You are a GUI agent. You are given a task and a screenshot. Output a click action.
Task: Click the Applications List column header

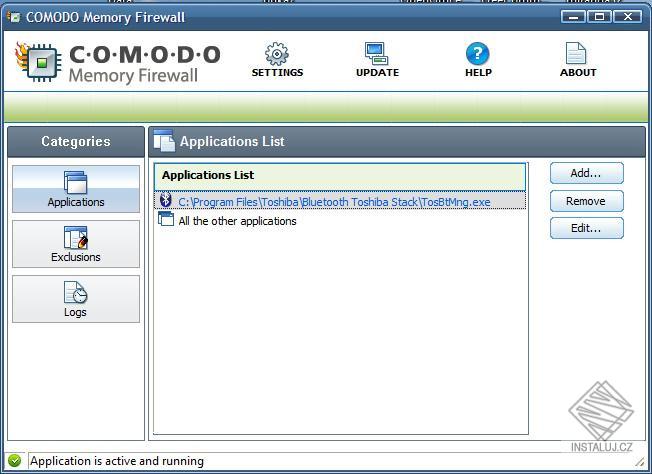click(x=340, y=176)
